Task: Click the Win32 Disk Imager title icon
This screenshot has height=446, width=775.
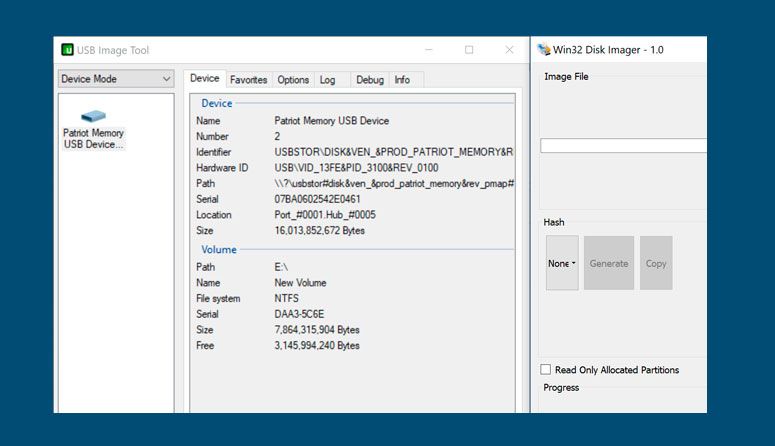Action: click(544, 49)
